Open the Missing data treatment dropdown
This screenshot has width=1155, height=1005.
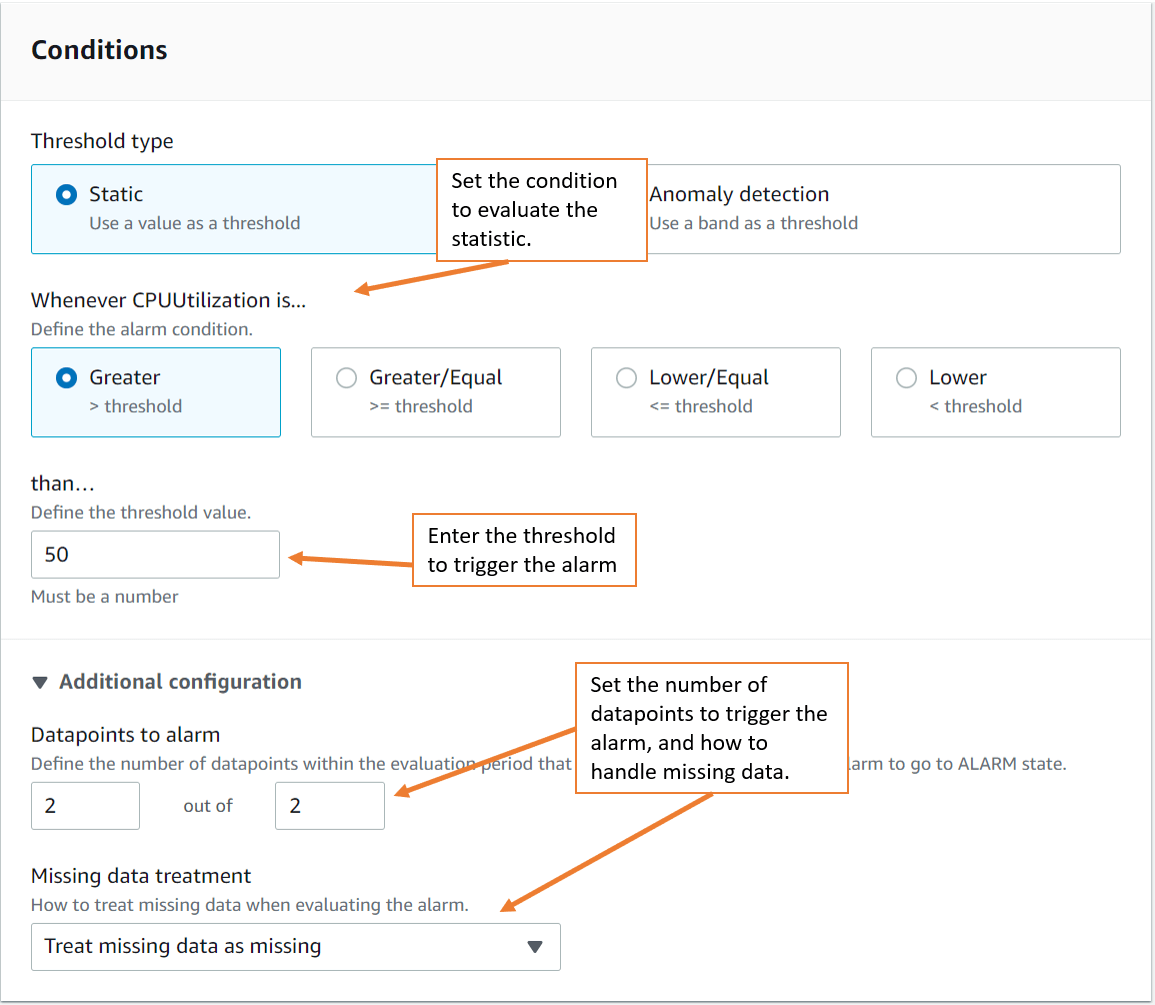(296, 946)
